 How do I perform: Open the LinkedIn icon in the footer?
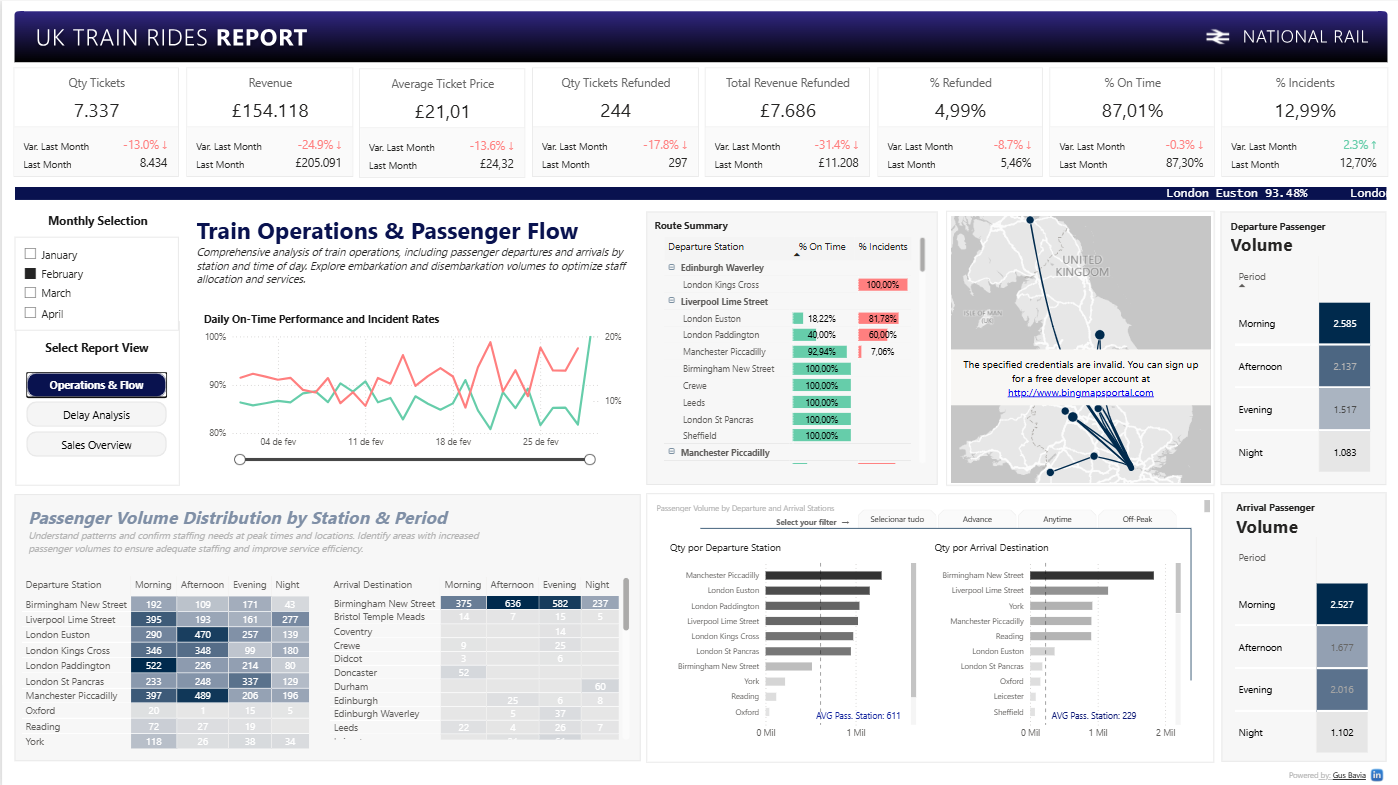[x=1377, y=775]
